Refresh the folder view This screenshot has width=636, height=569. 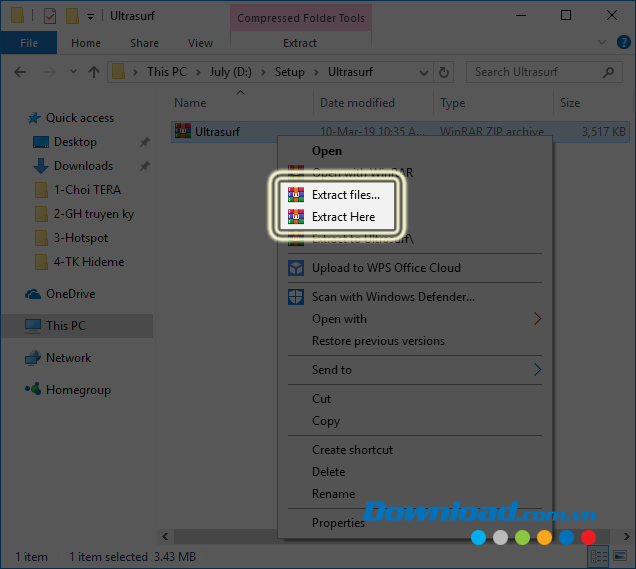444,72
